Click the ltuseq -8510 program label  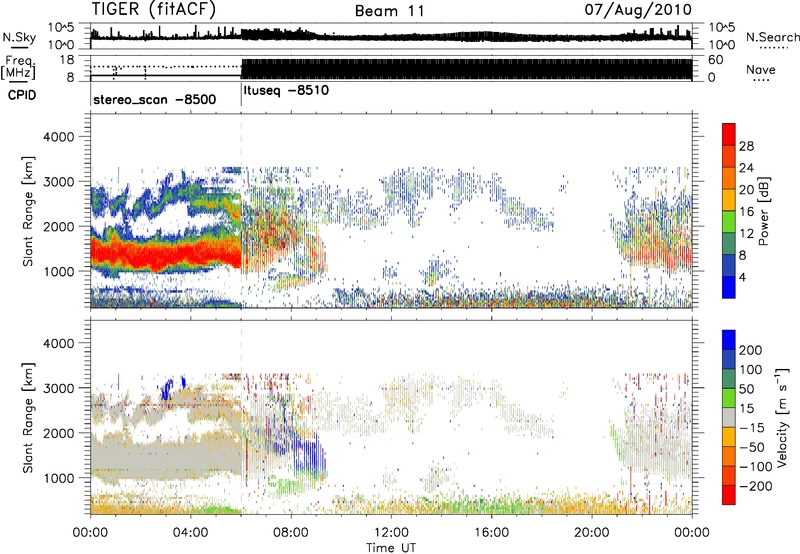[x=286, y=91]
